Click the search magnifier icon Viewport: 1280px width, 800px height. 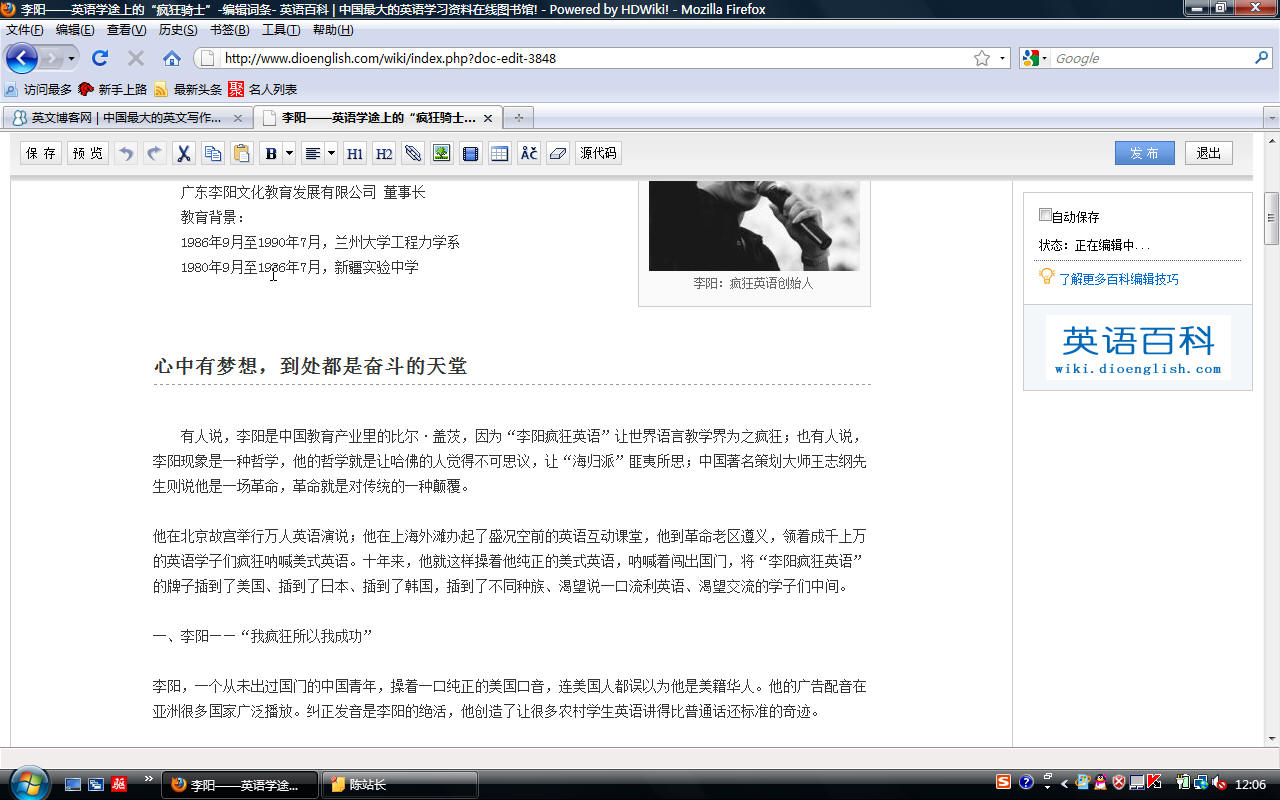pyautogui.click(x=1262, y=58)
